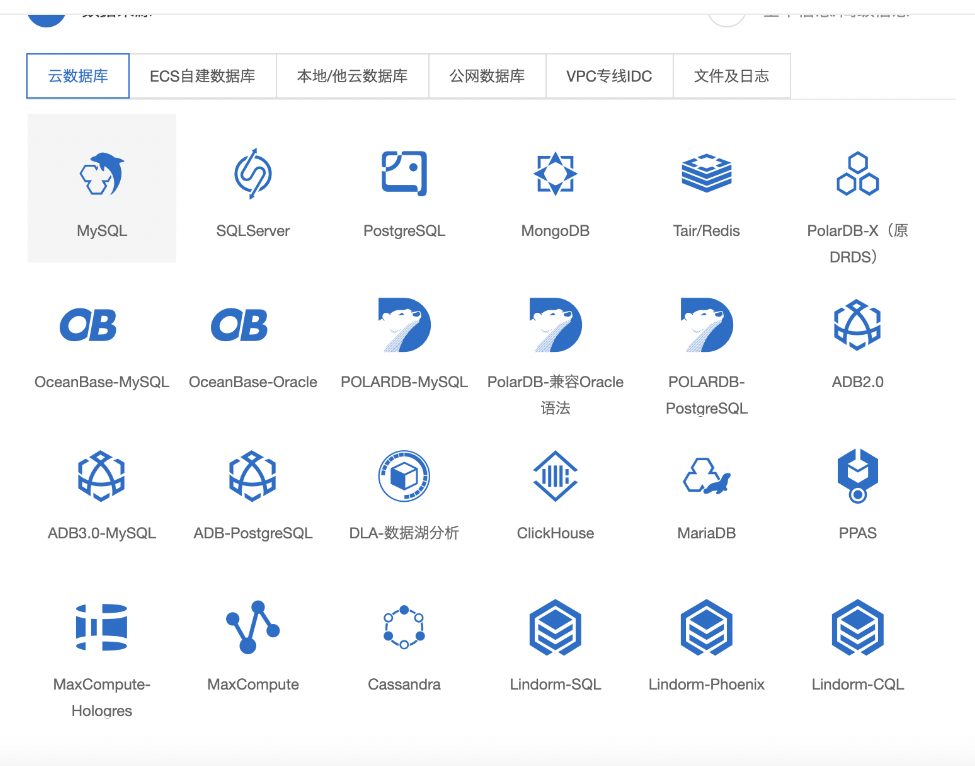Select the MaxCompute graph icon
The height and width of the screenshot is (766, 975).
pos(252,627)
